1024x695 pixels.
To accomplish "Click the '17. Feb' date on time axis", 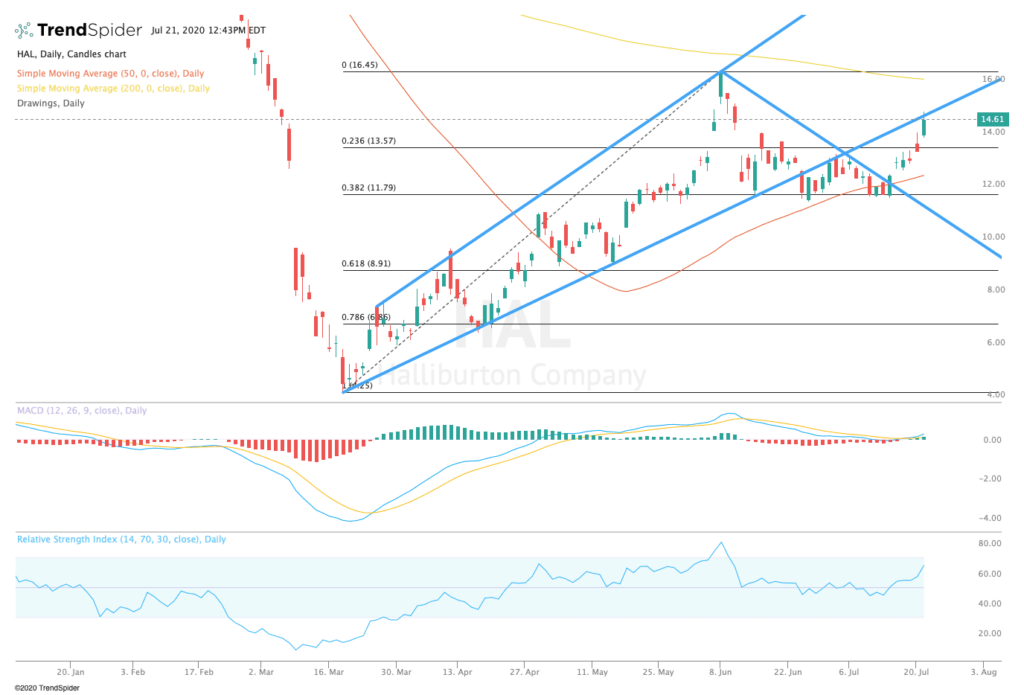I will click(x=199, y=671).
